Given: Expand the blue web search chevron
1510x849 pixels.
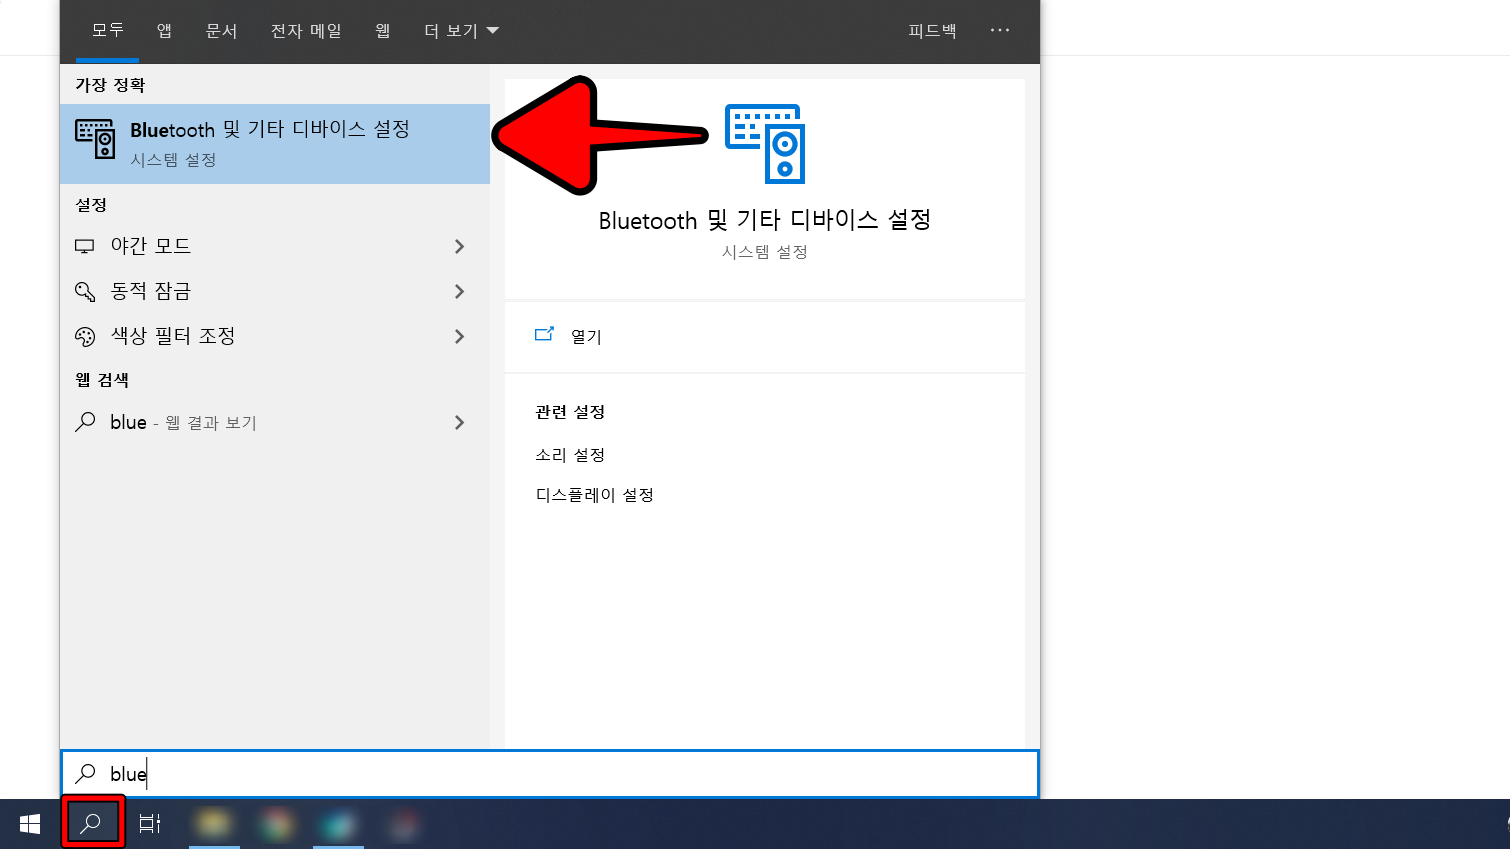Looking at the screenshot, I should point(460,422).
